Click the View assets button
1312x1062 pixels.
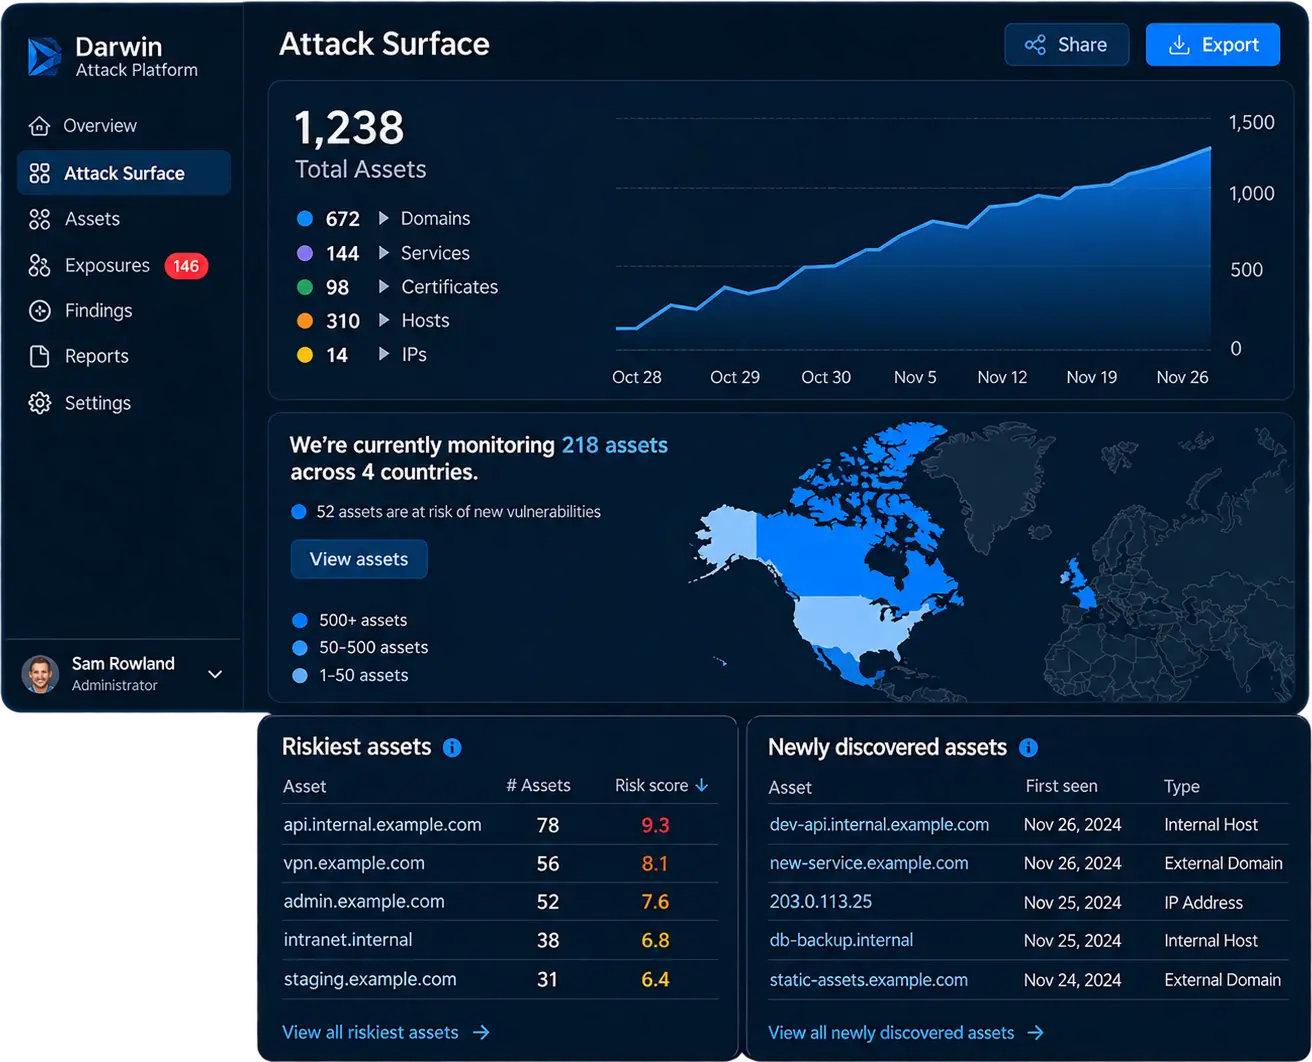(359, 559)
